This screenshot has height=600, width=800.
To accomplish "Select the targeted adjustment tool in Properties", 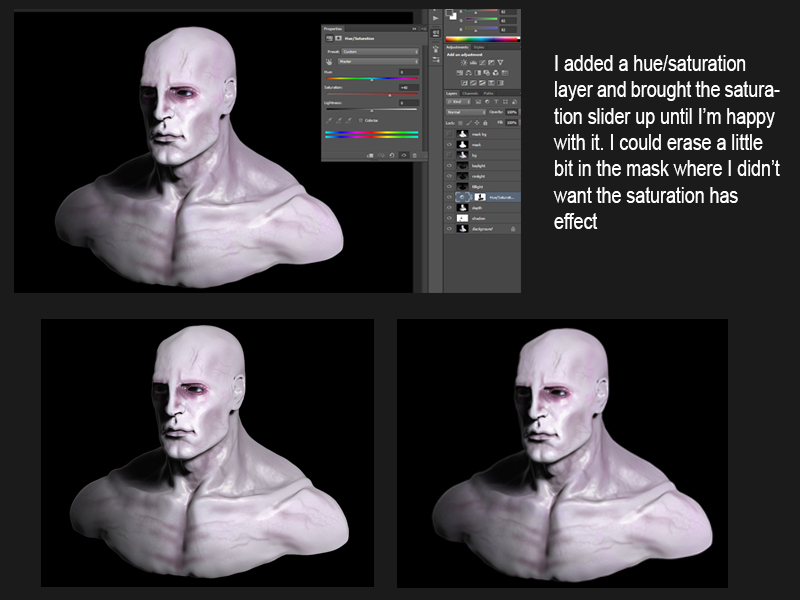I will tap(329, 62).
